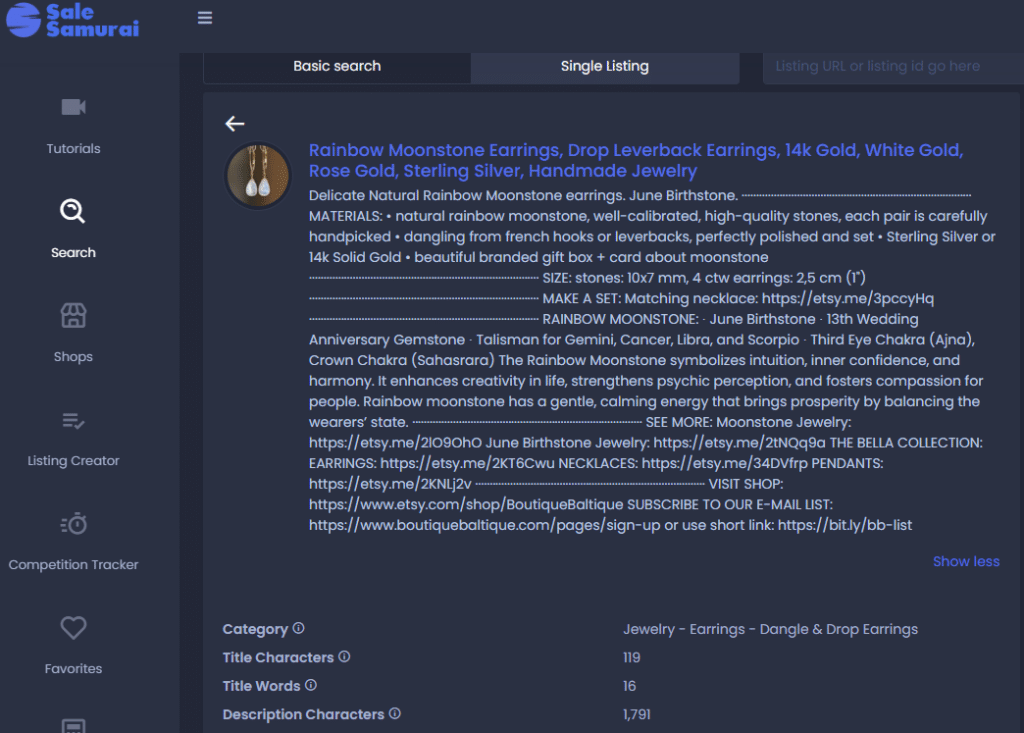Click the Title Words value 16
Image resolution: width=1024 pixels, height=733 pixels.
coord(629,686)
